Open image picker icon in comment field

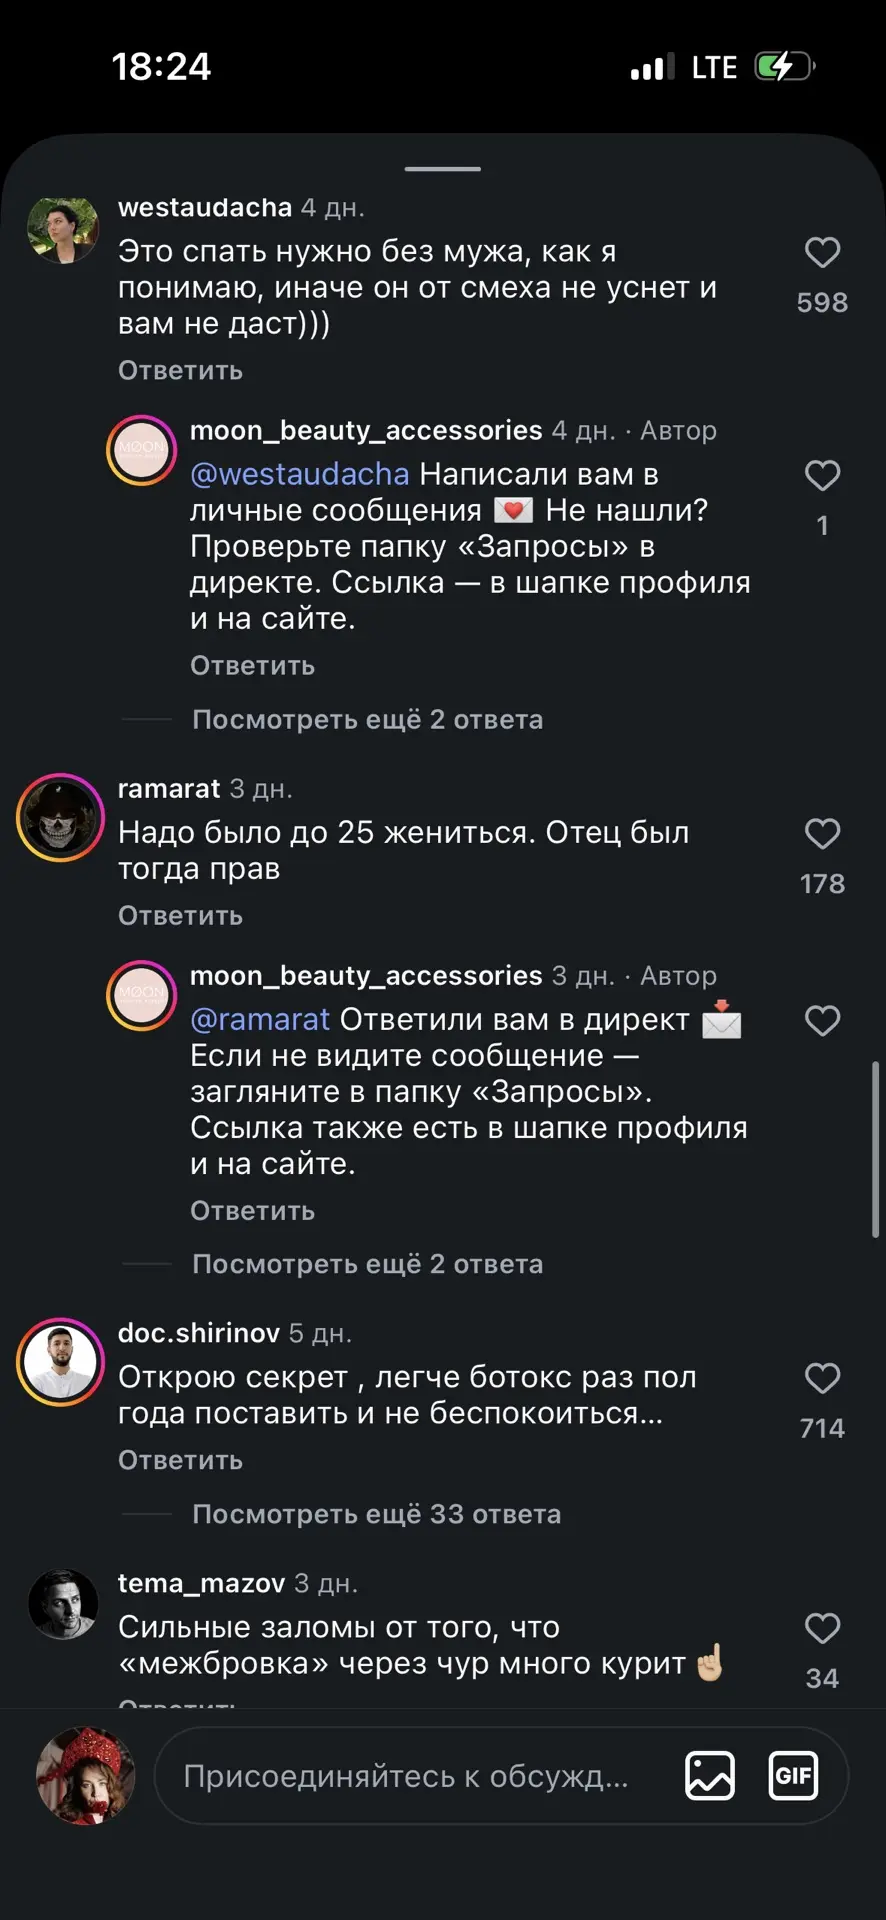tap(710, 1775)
